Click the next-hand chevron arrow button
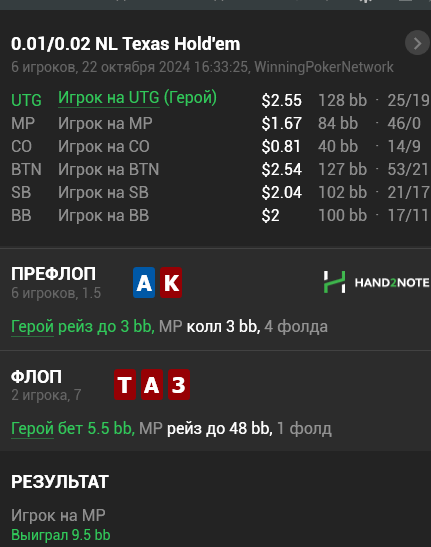Image resolution: width=431 pixels, height=547 pixels. [x=417, y=43]
